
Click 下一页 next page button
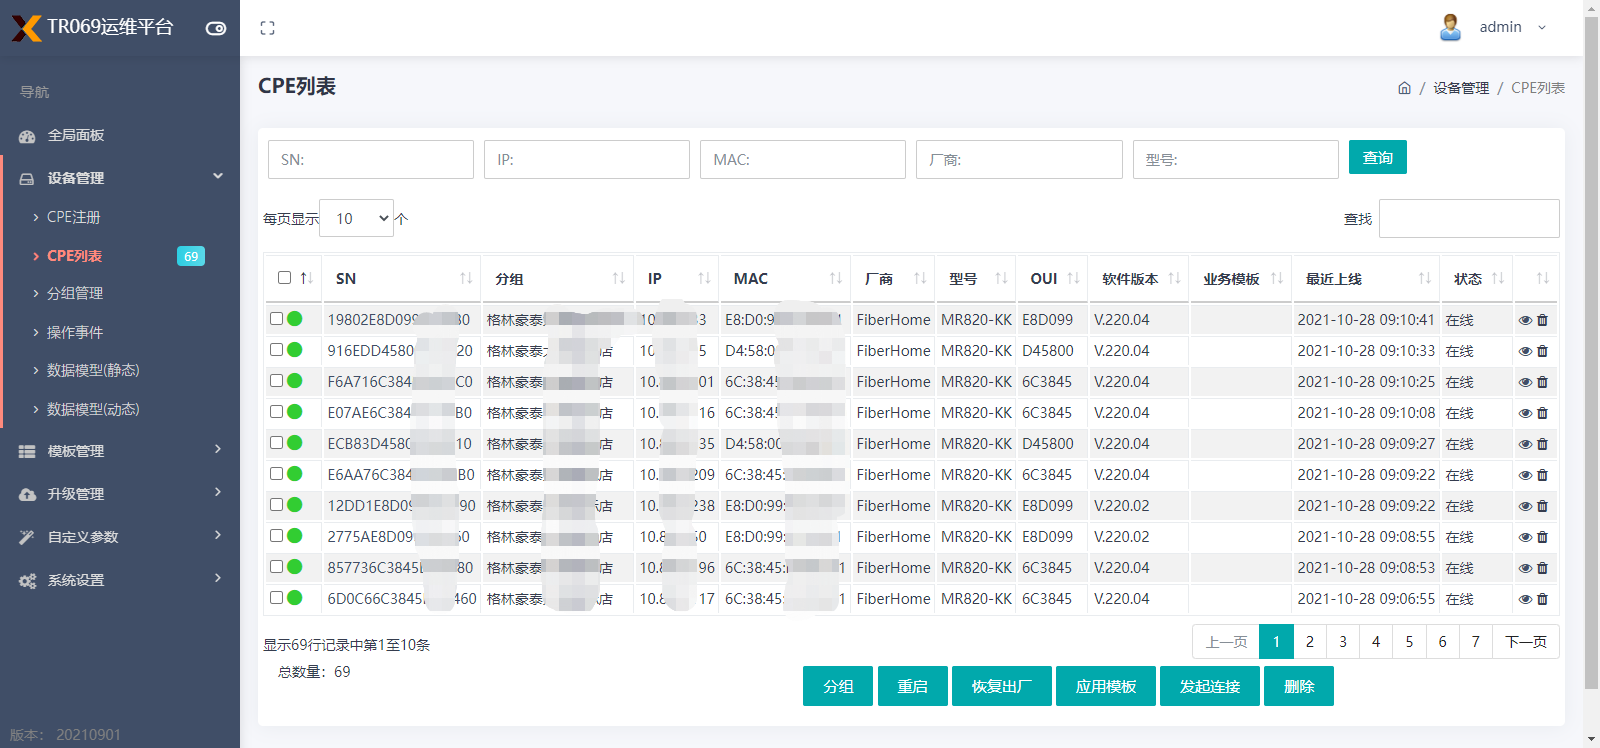click(1526, 642)
